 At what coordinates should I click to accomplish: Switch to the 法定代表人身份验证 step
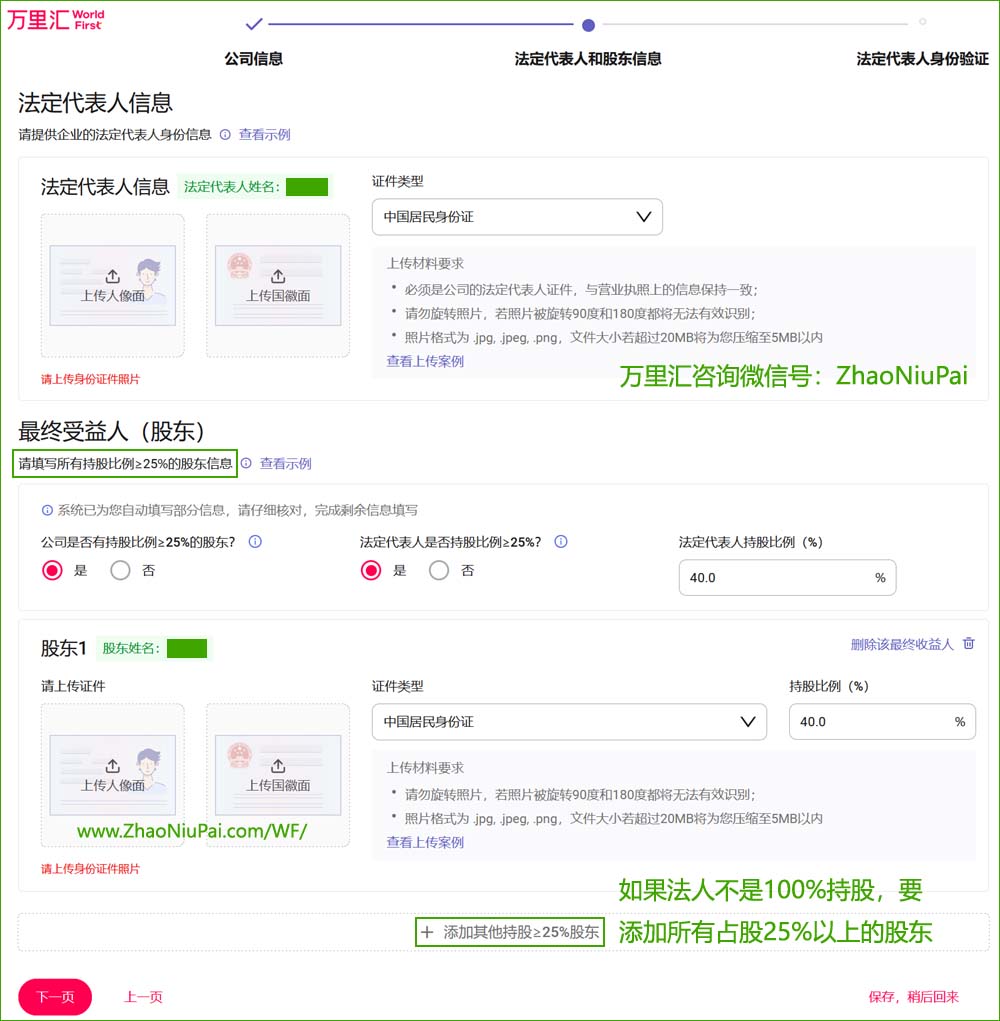[x=920, y=60]
